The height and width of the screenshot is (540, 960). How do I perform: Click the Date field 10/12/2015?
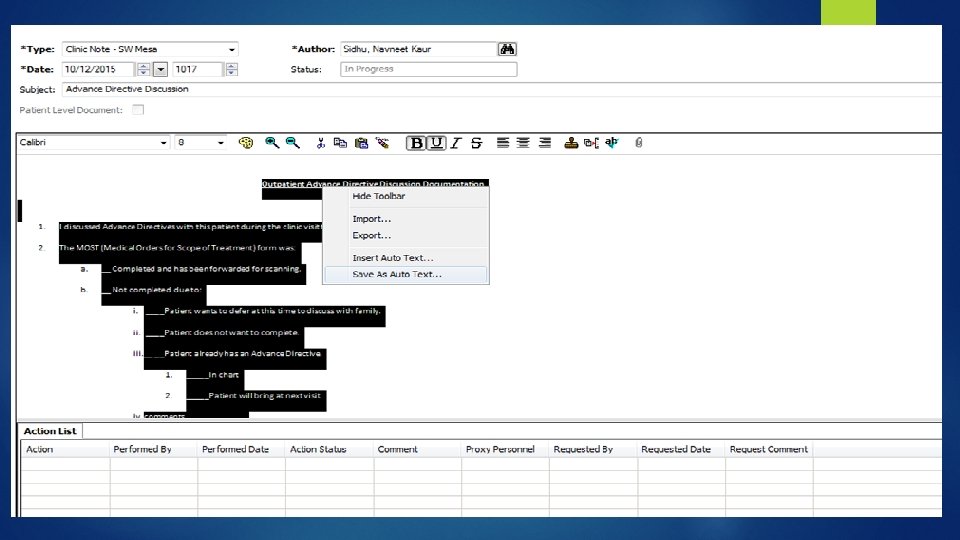point(99,69)
